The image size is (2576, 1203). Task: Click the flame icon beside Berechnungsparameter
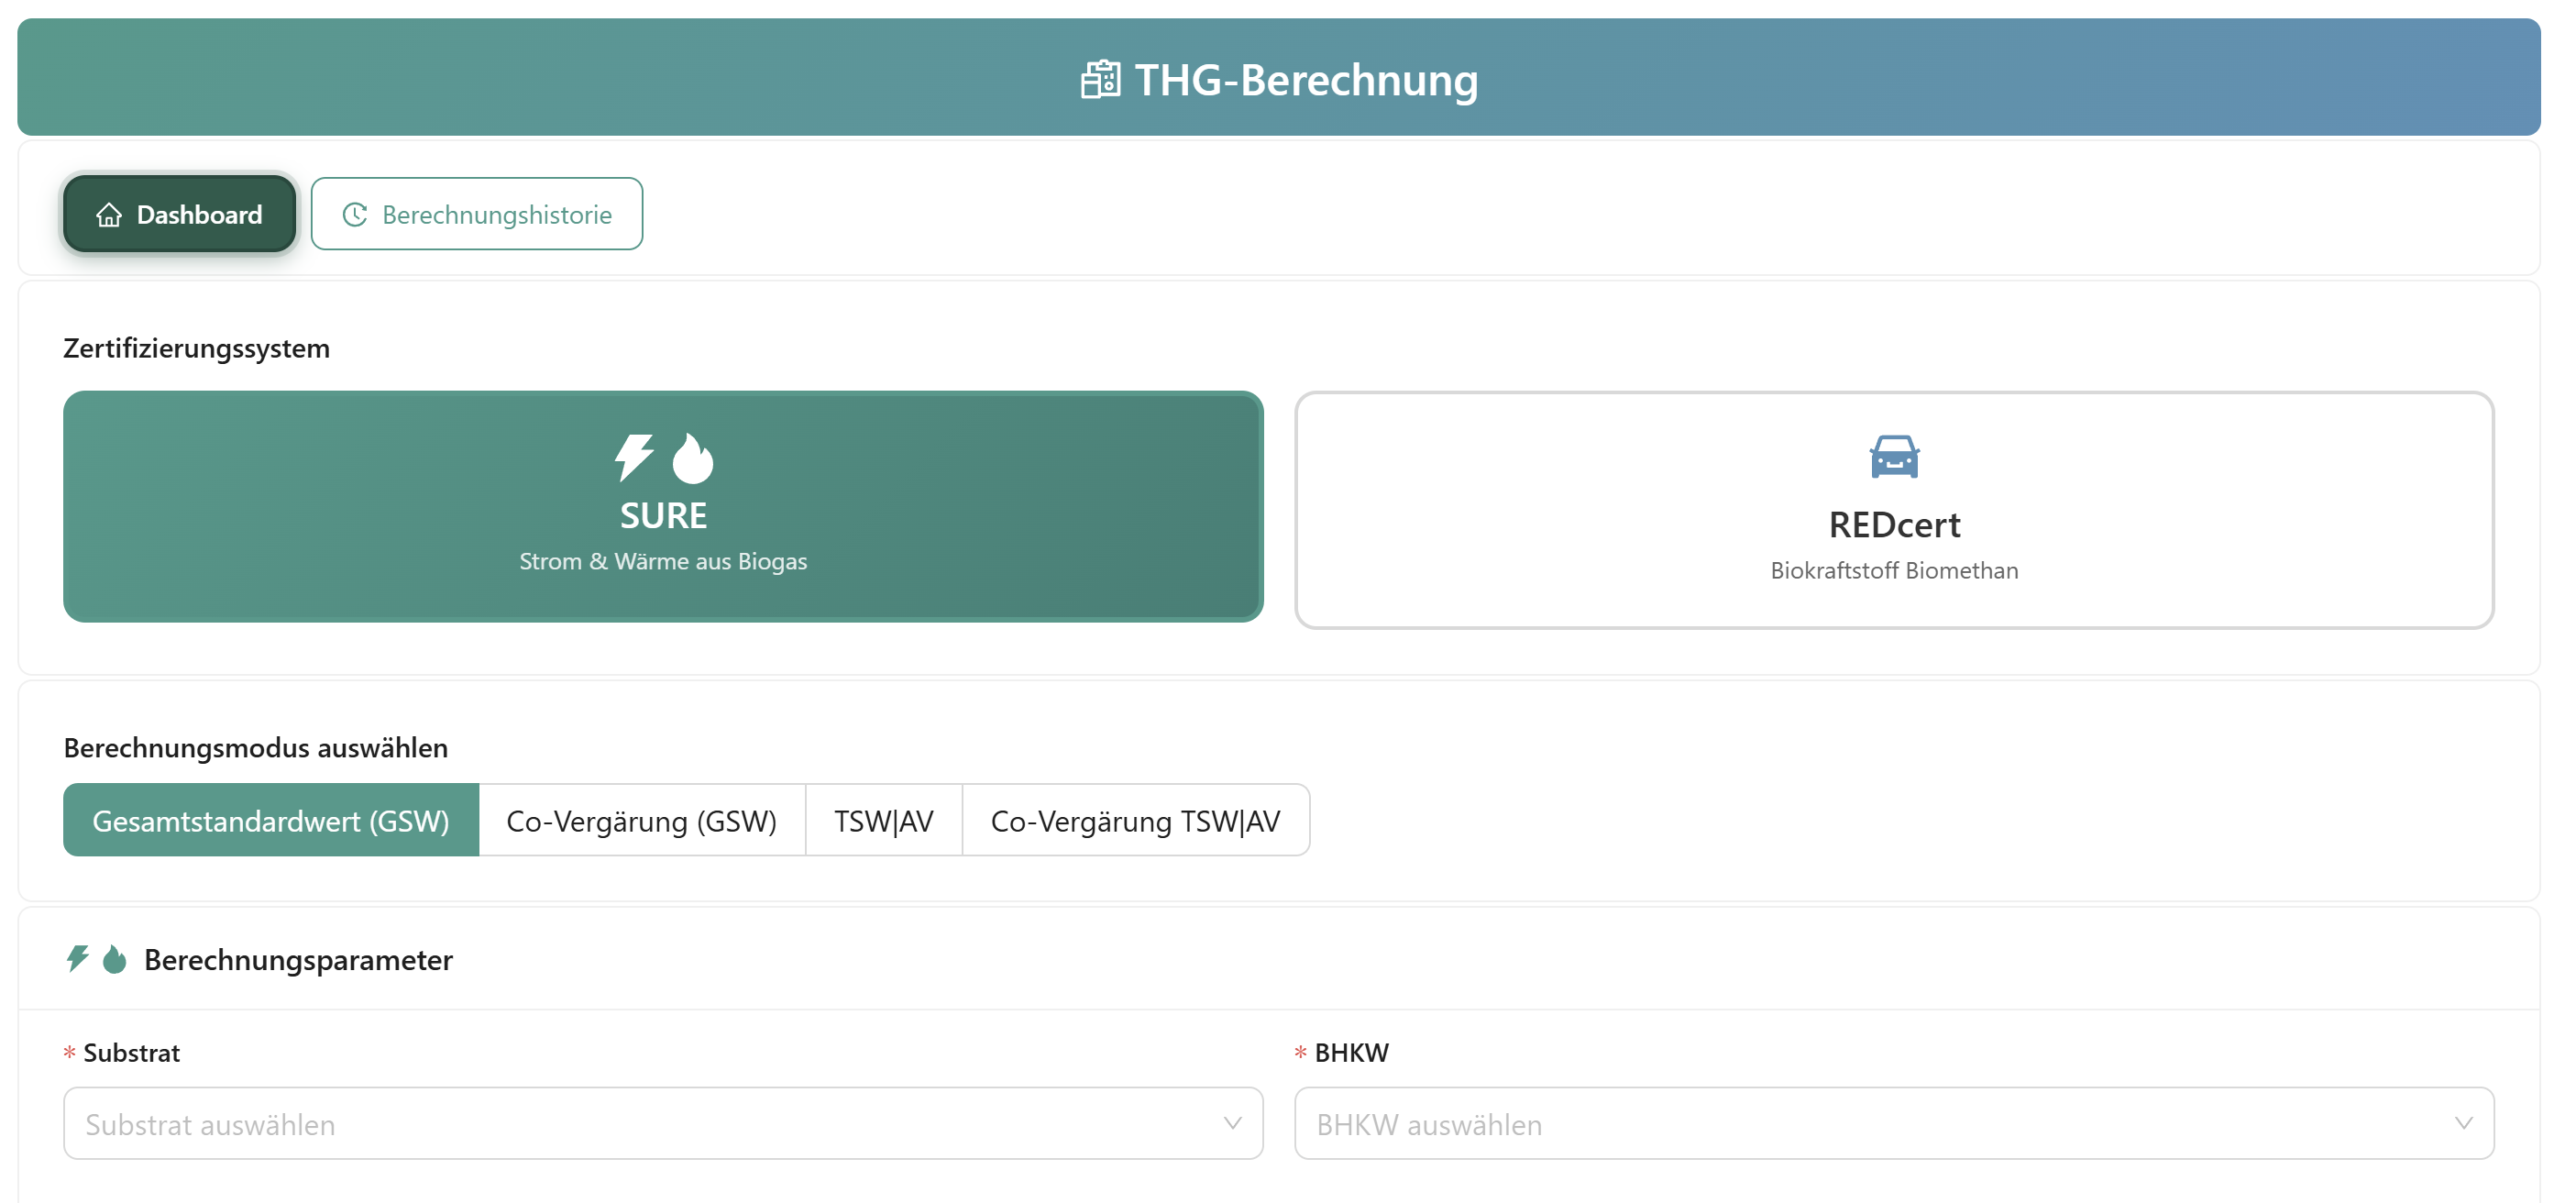115,959
